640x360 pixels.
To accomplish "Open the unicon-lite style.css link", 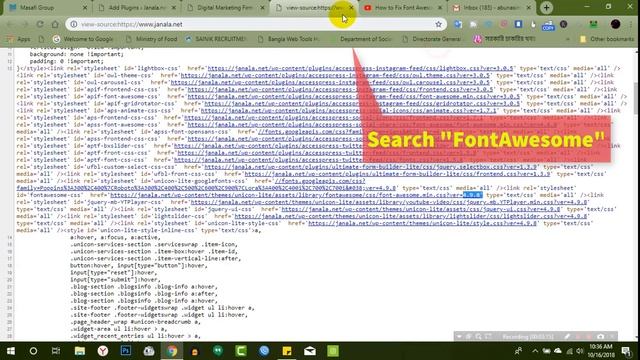I will tap(422, 223).
